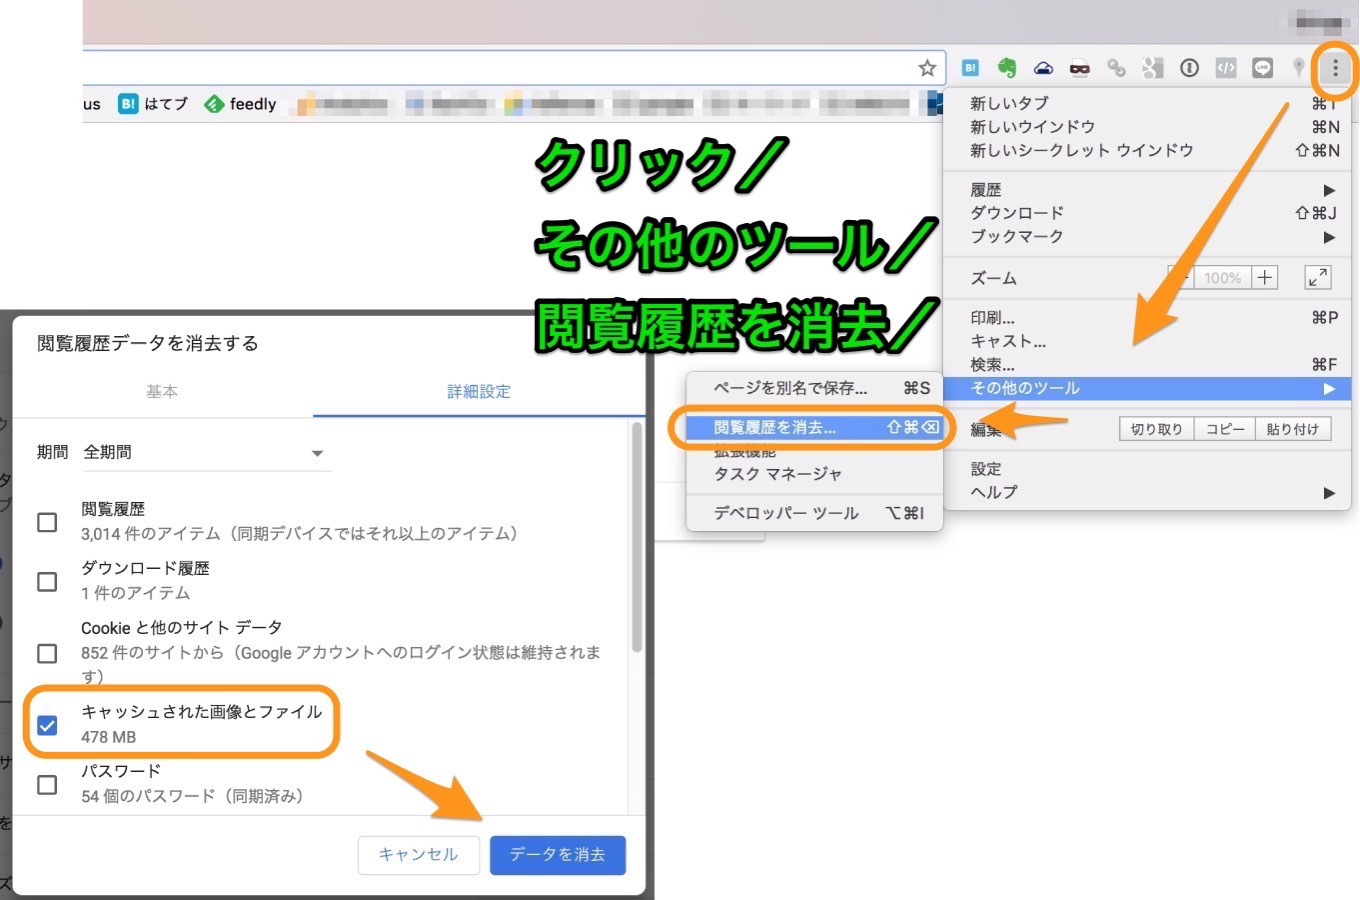
Task: Open タスク マネージャ from submenu
Action: (x=814, y=474)
